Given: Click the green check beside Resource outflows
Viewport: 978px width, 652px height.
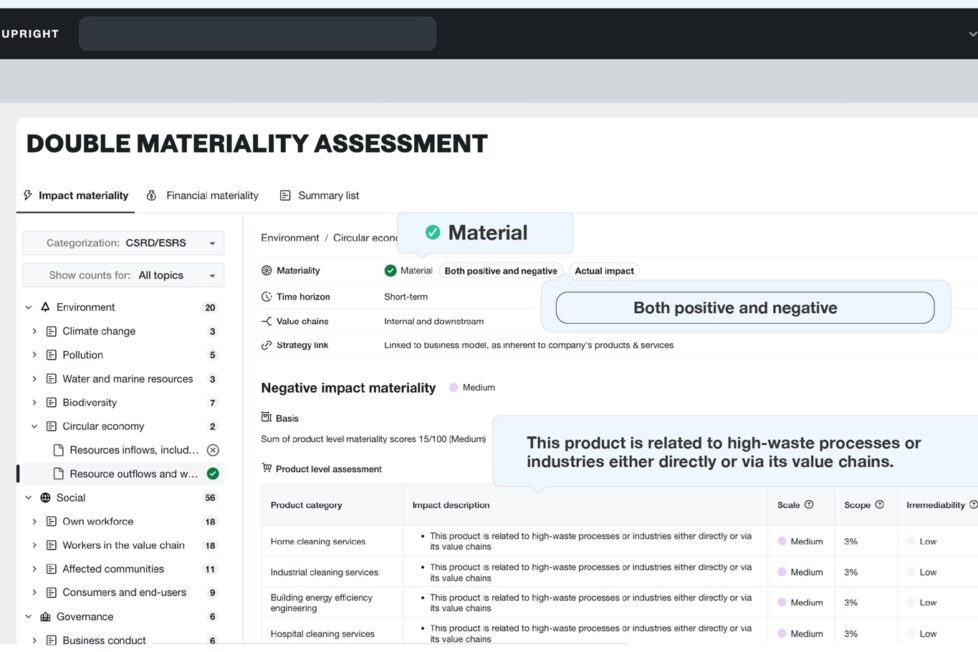Looking at the screenshot, I should (212, 474).
